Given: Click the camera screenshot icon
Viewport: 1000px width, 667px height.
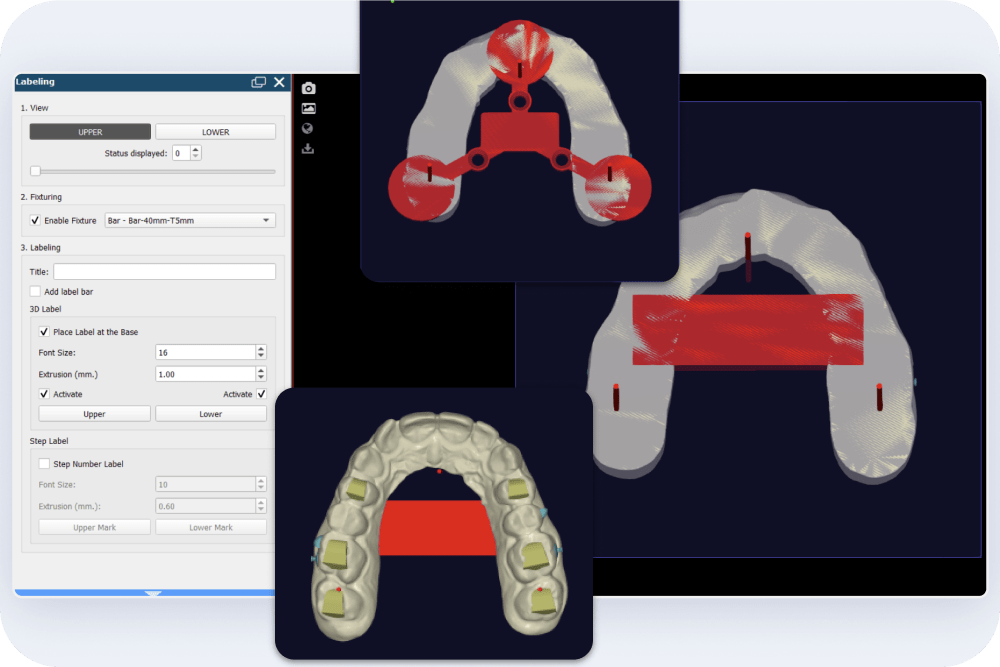Looking at the screenshot, I should pyautogui.click(x=308, y=88).
